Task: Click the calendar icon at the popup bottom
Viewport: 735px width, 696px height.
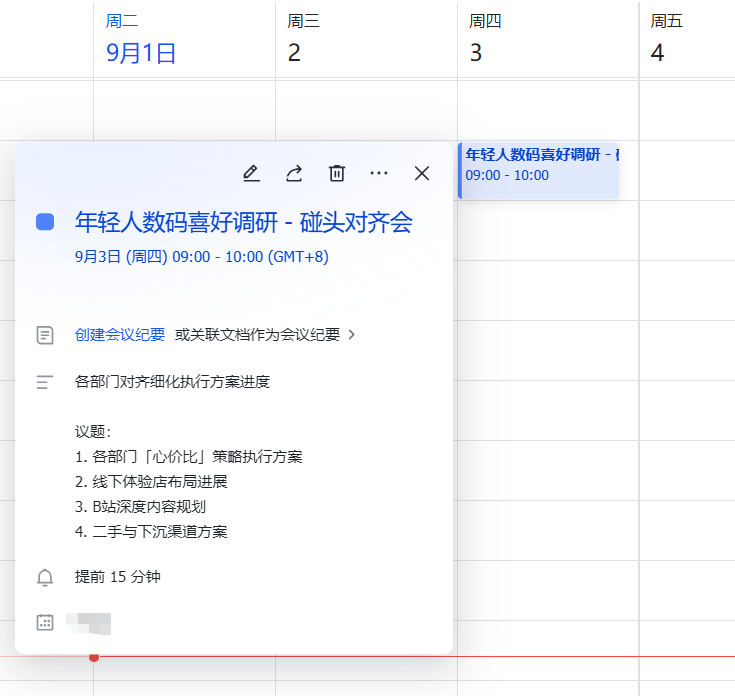Action: pos(45,622)
